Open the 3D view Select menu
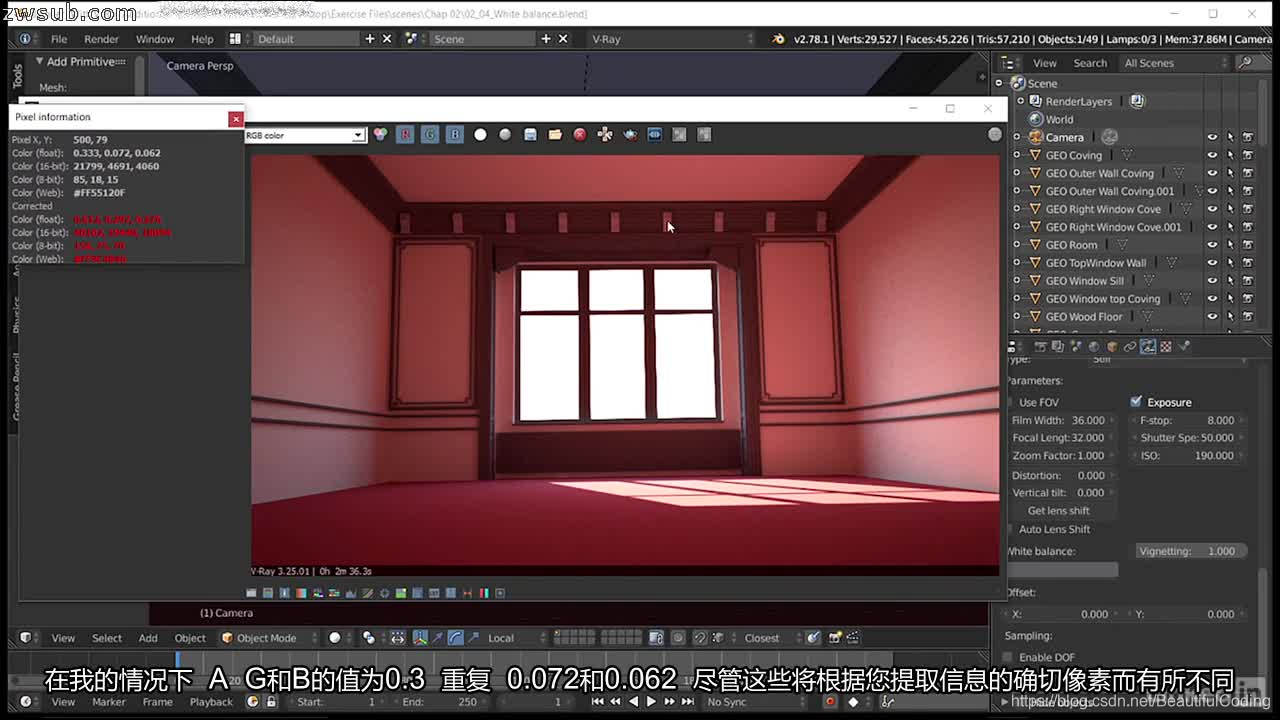 pyautogui.click(x=107, y=638)
